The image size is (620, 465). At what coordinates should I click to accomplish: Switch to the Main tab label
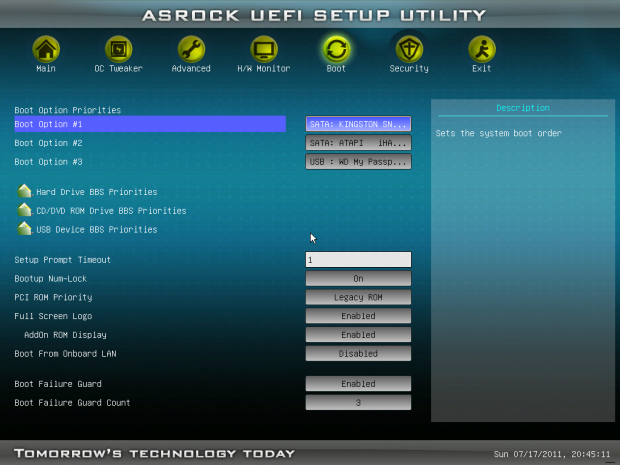click(x=46, y=68)
